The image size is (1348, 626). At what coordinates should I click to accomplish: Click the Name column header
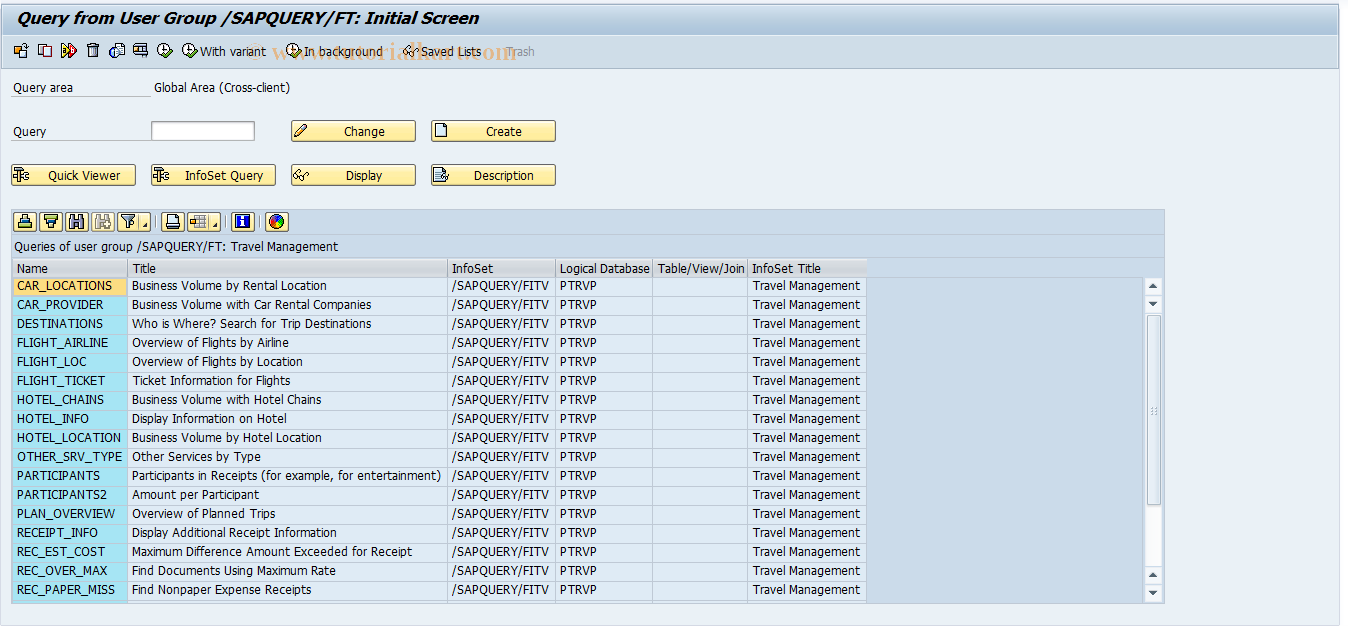point(70,268)
